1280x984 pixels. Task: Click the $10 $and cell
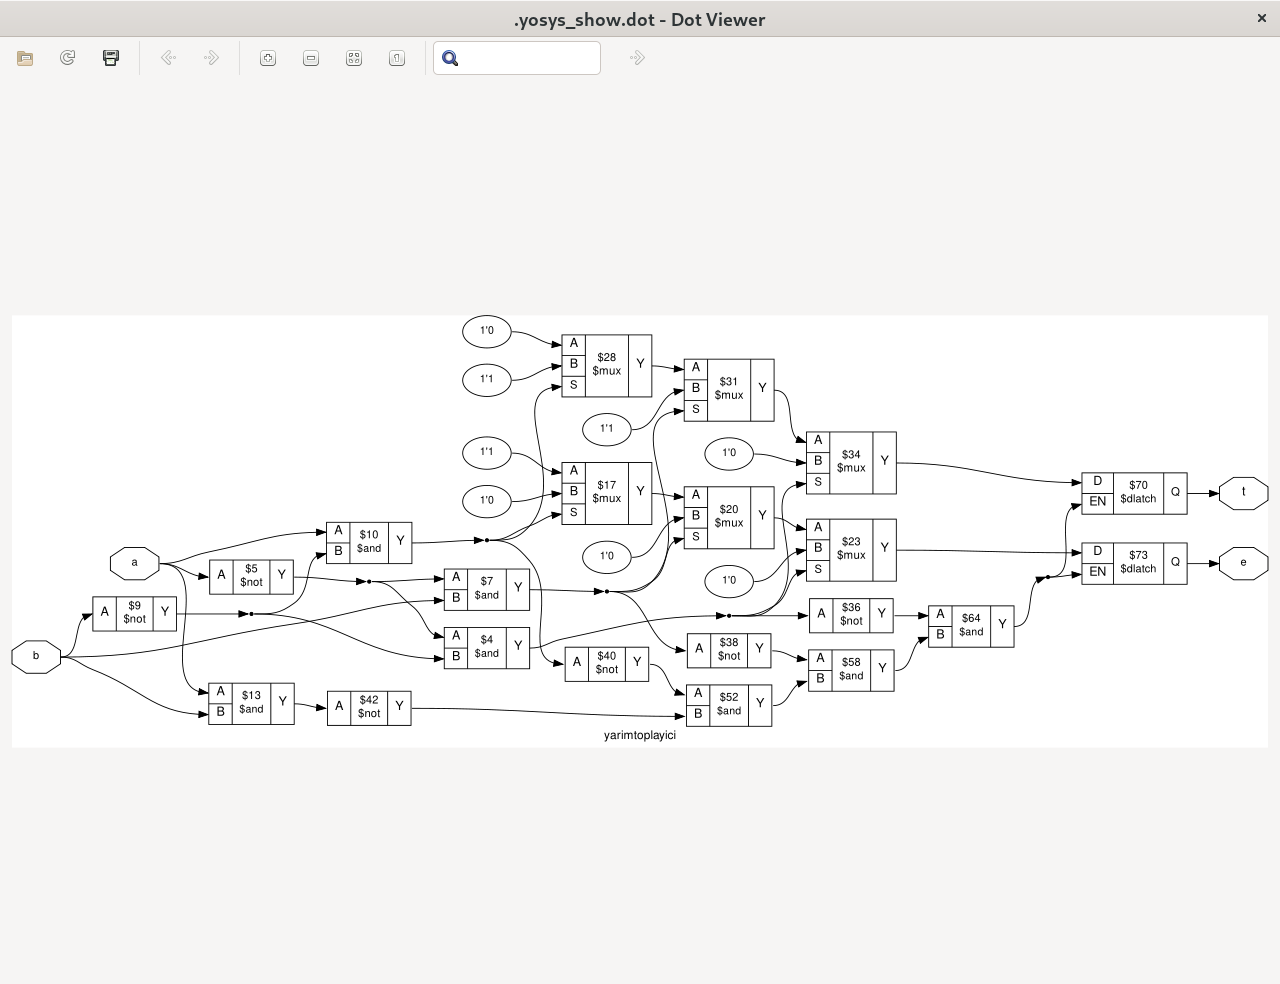coord(369,541)
